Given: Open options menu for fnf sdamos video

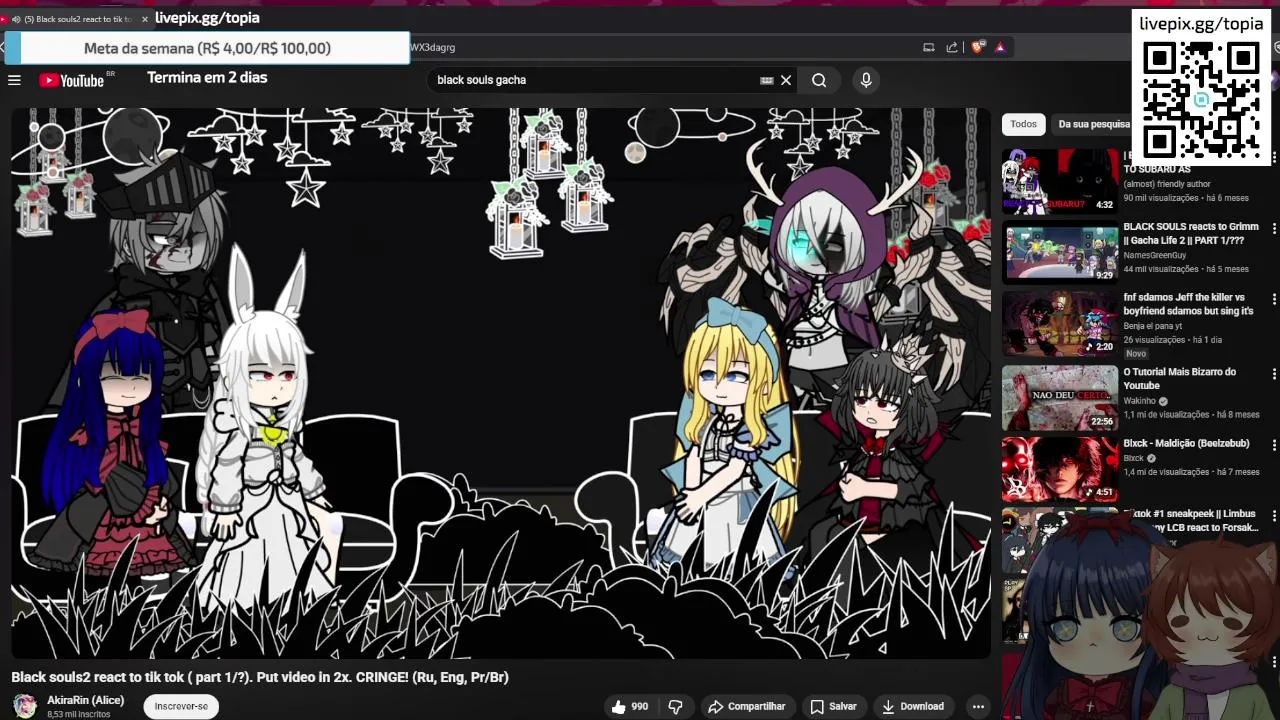Looking at the screenshot, I should click(1274, 300).
